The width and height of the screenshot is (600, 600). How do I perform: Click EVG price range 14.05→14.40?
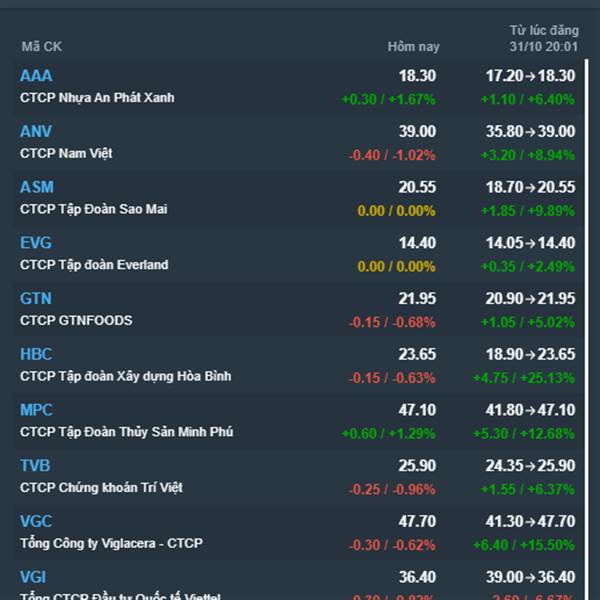click(530, 243)
